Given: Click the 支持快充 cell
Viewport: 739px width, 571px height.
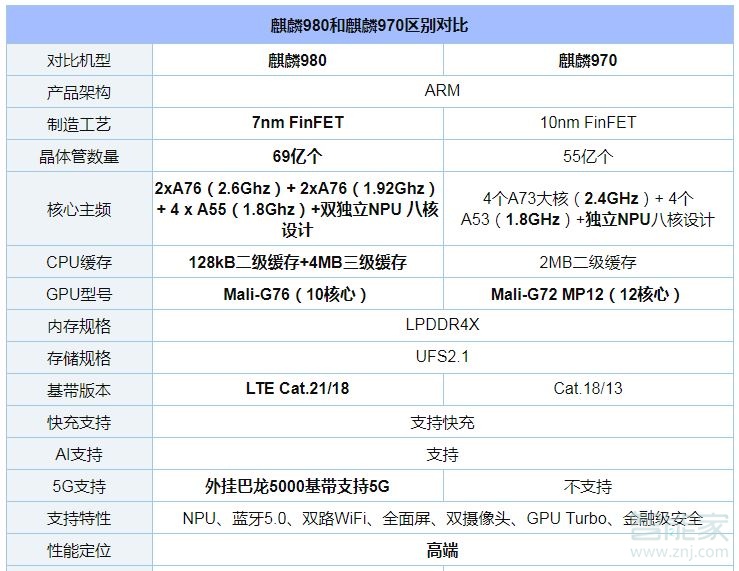Looking at the screenshot, I should coord(442,422).
